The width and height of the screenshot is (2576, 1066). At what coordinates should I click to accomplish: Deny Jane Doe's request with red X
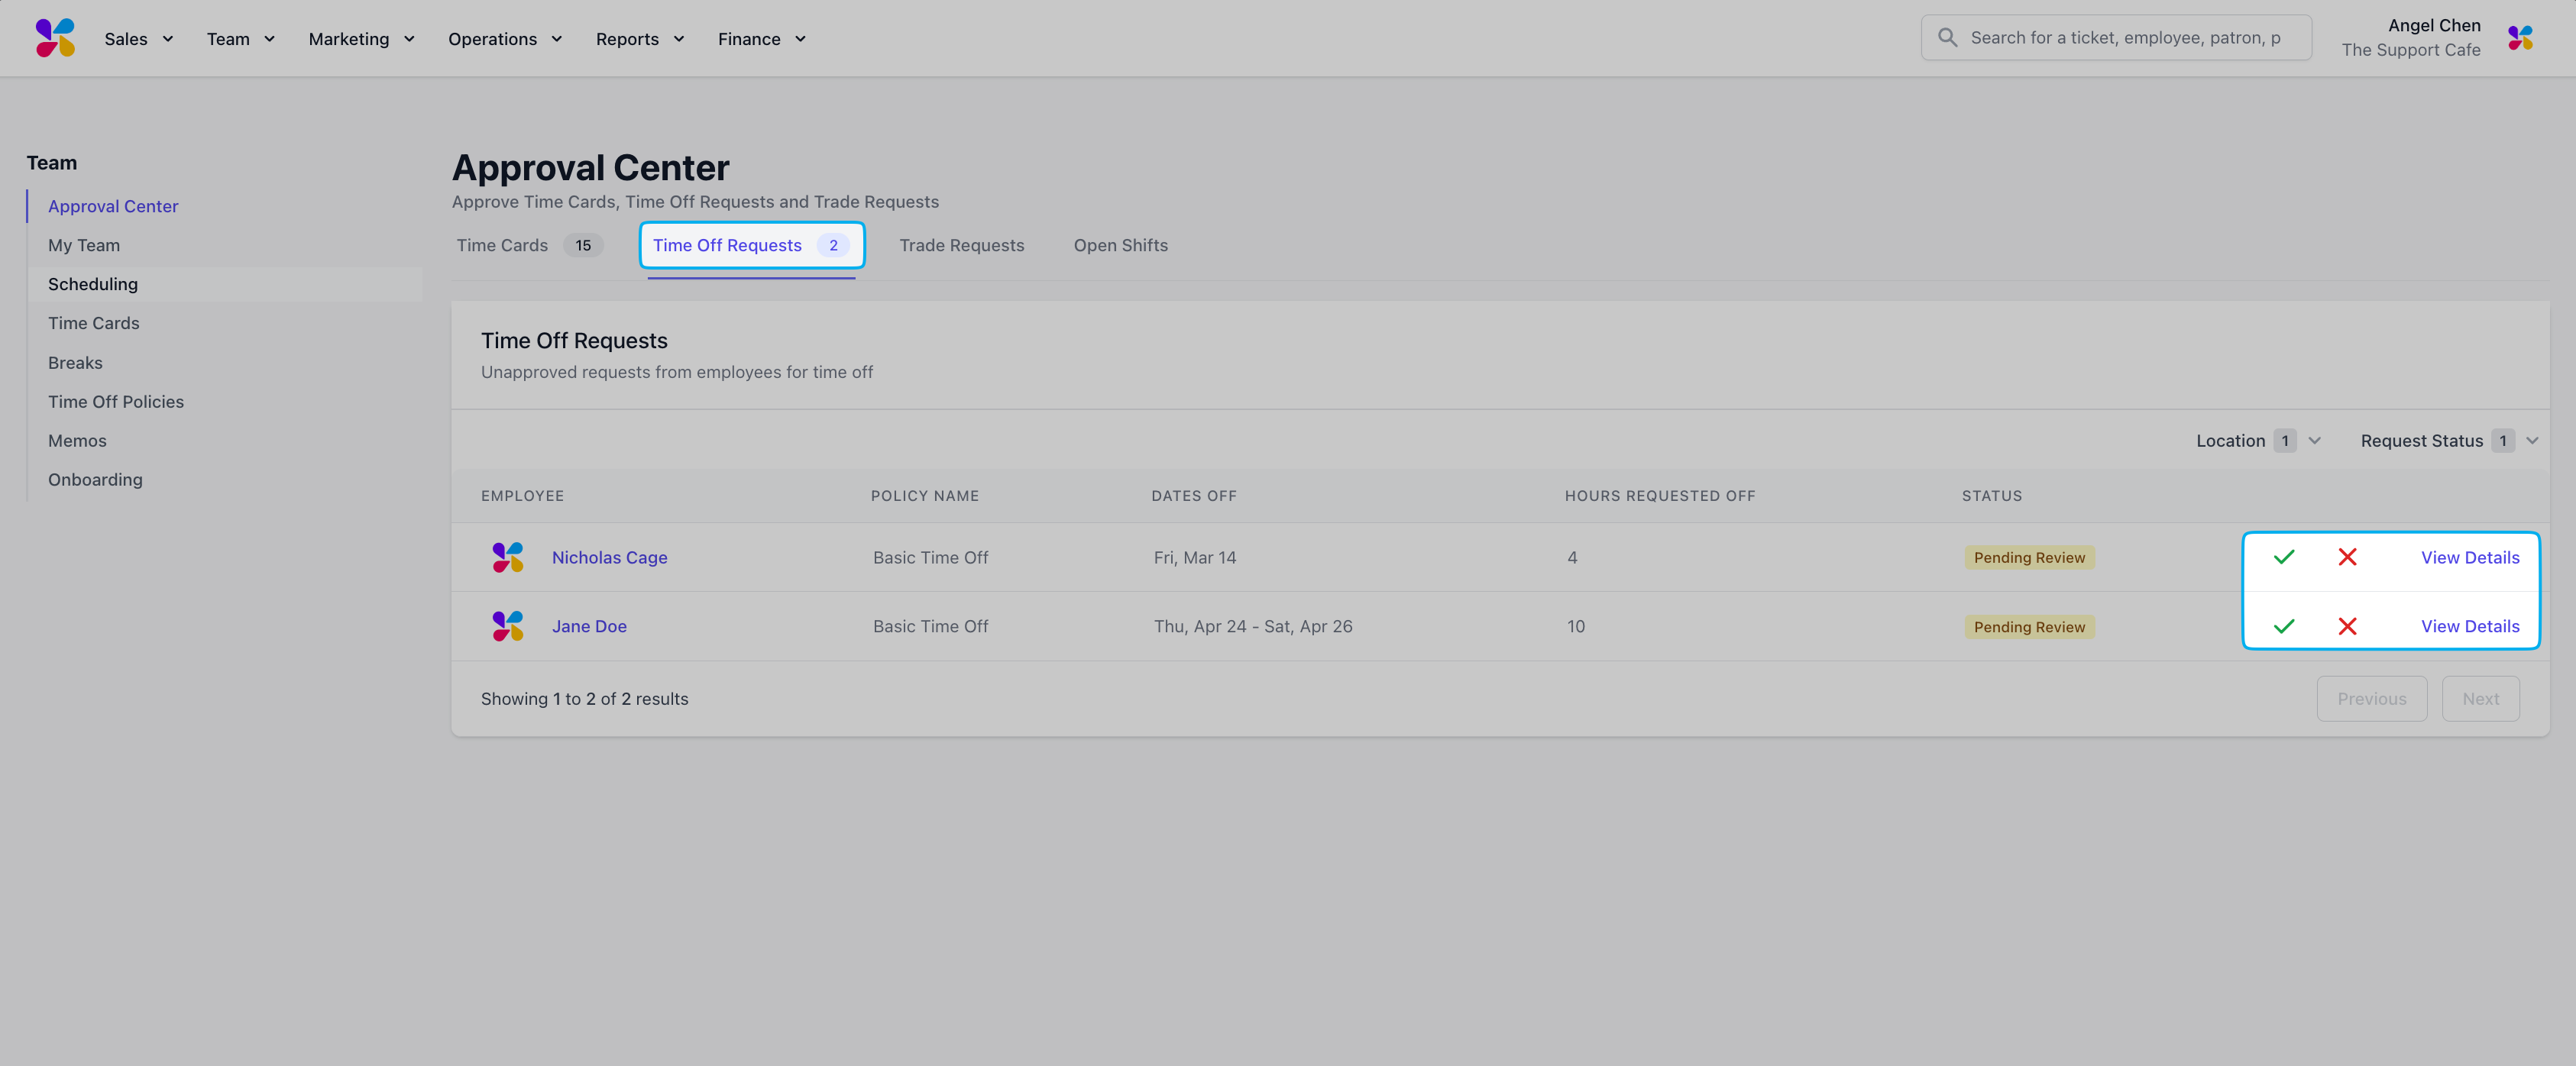(2347, 626)
